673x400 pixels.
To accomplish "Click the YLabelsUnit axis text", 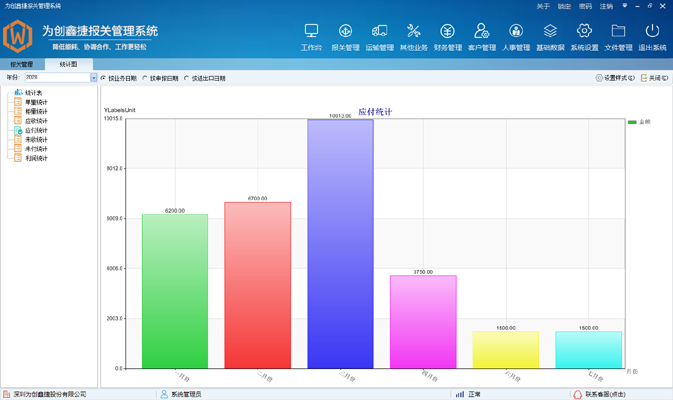I will coord(119,110).
